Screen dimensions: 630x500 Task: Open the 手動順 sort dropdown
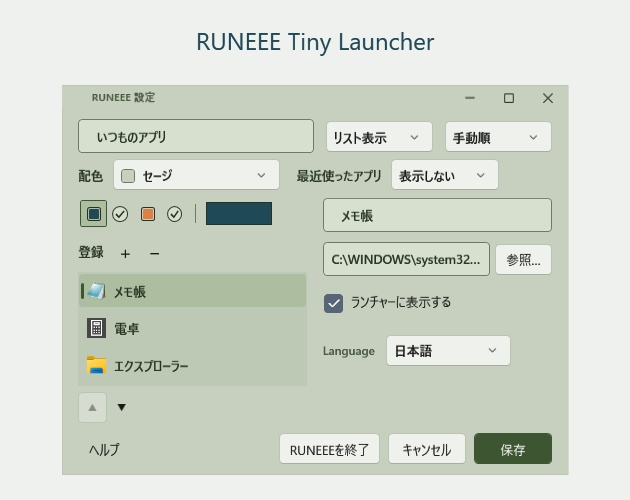498,137
